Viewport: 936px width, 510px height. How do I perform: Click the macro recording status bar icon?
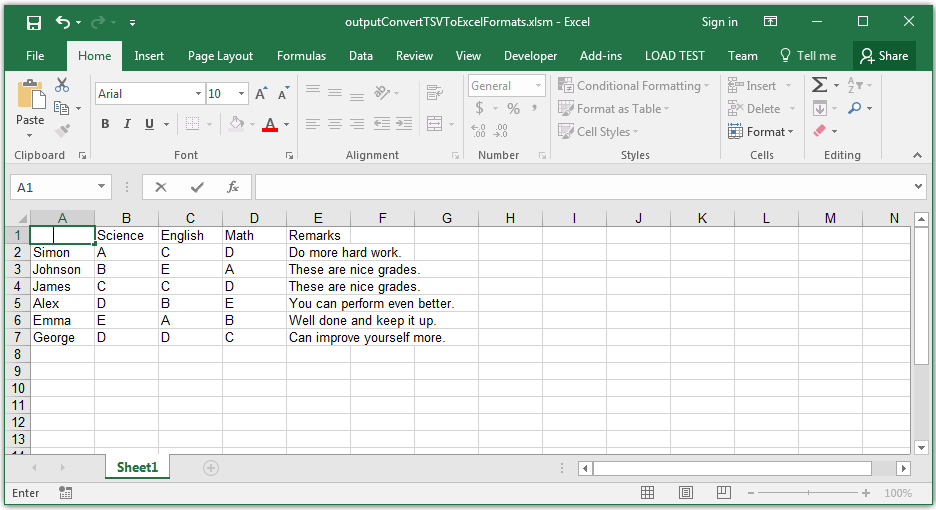[66, 493]
